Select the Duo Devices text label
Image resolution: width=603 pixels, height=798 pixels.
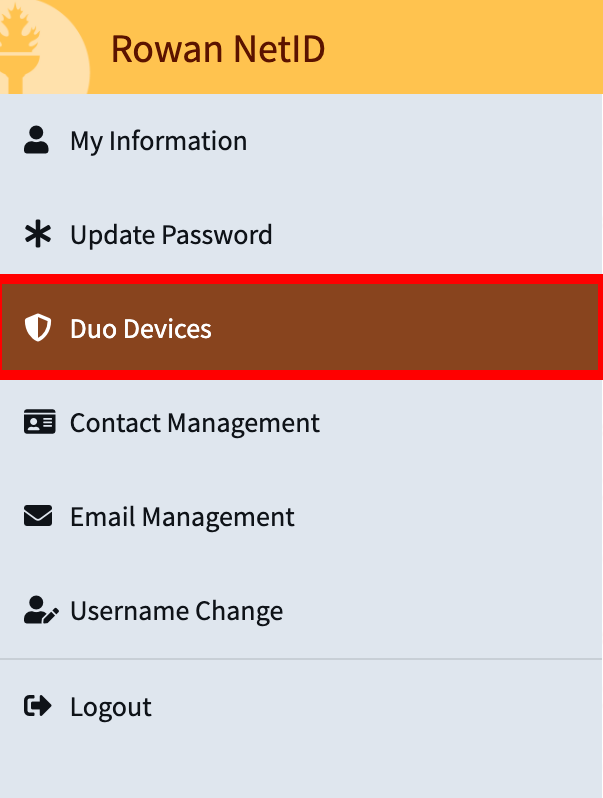pyautogui.click(x=141, y=329)
